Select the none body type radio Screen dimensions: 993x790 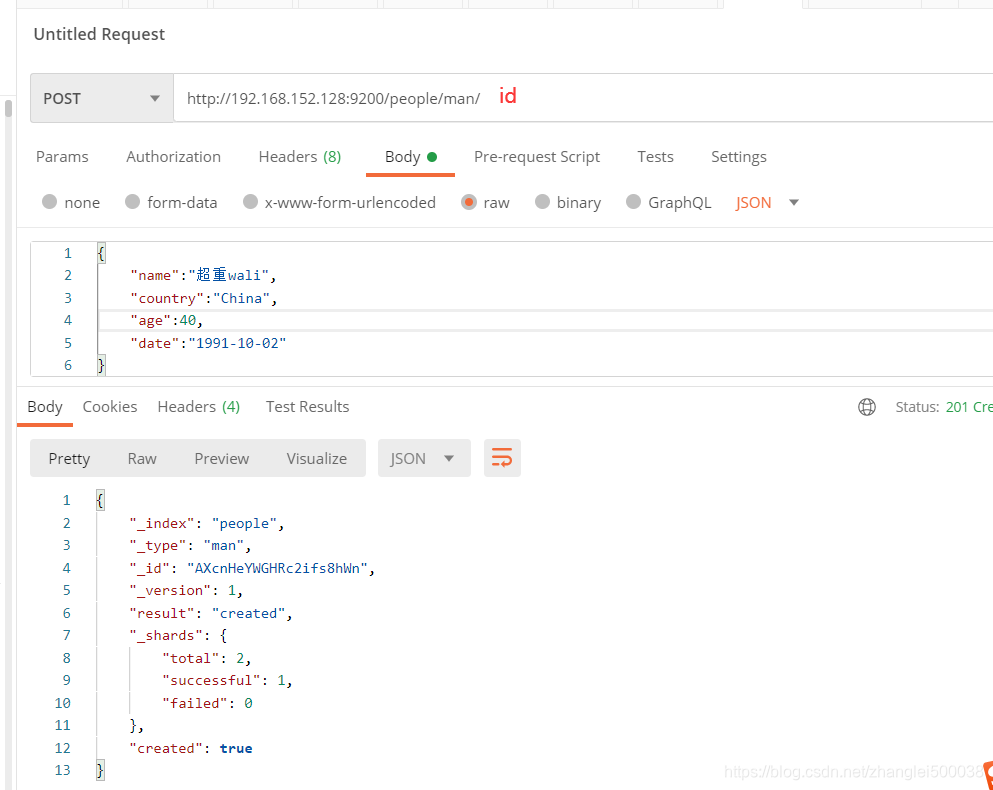(x=49, y=201)
